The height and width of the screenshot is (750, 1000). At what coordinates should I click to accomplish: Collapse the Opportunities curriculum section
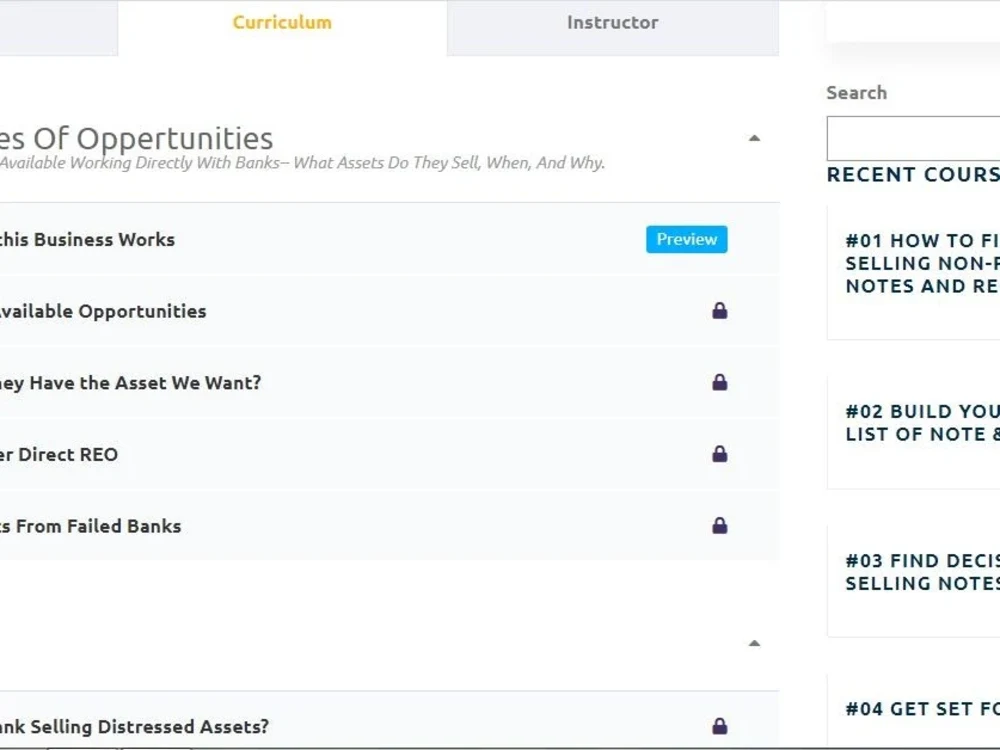click(x=753, y=138)
